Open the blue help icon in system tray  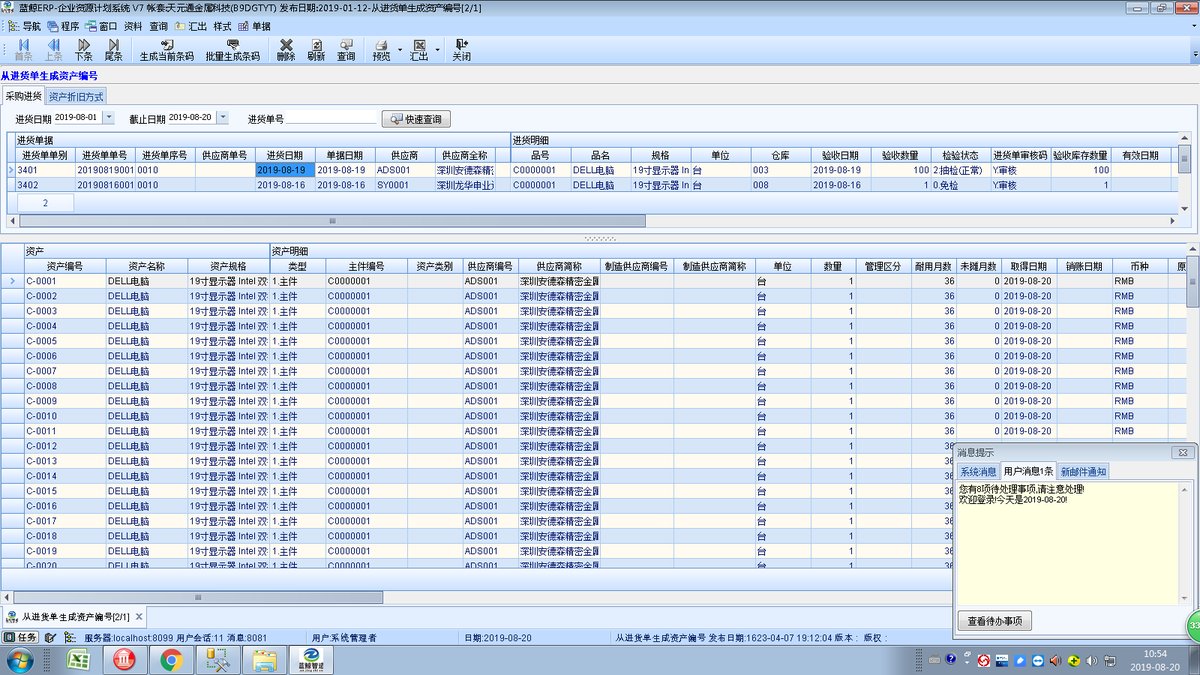(950, 660)
